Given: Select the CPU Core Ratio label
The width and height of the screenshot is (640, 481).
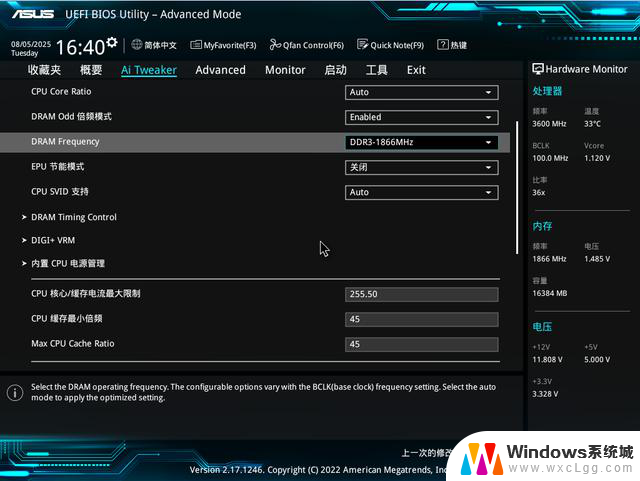Looking at the screenshot, I should pyautogui.click(x=61, y=91).
